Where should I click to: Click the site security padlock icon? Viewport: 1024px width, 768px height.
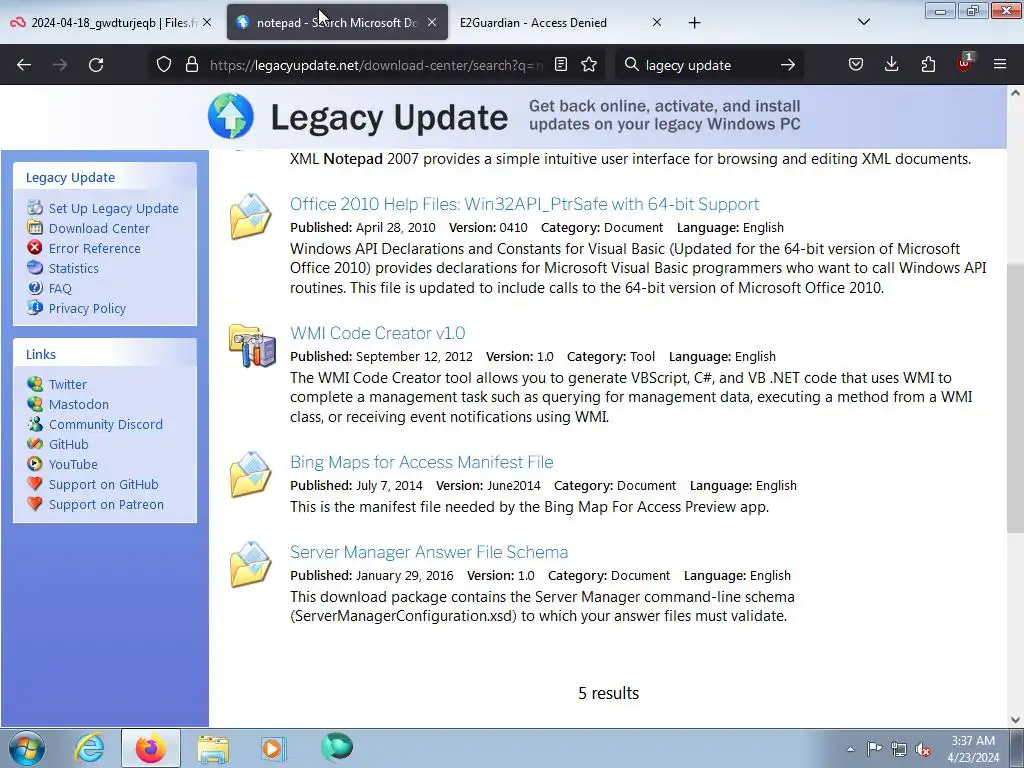[191, 65]
